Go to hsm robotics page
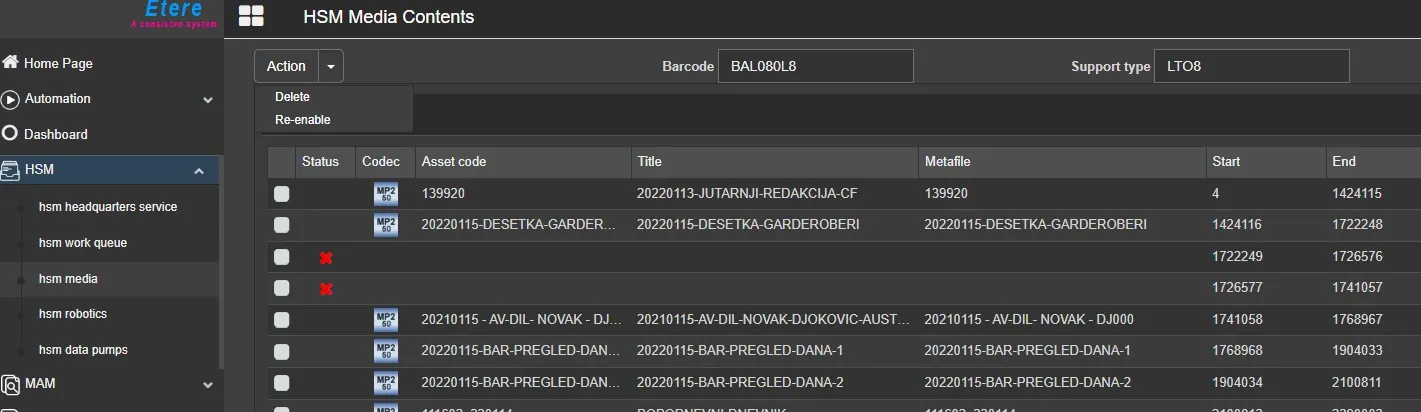Viewport: 1421px width, 412px height. tap(72, 314)
